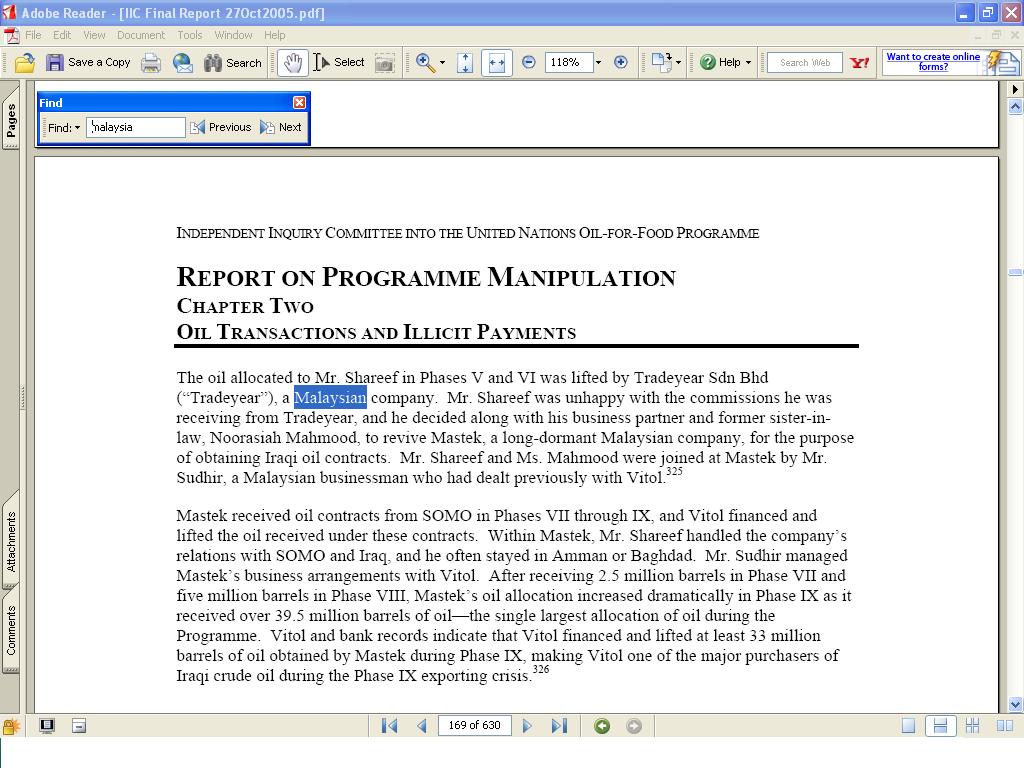Click the Snapshot camera tool

[x=385, y=63]
